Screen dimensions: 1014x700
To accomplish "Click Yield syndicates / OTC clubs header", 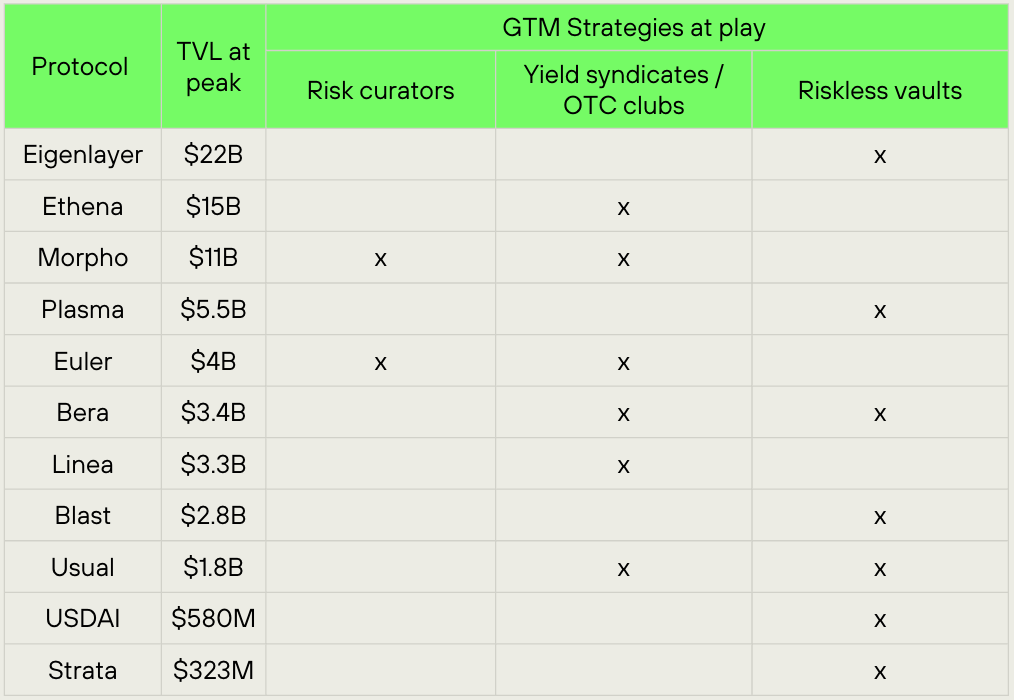I will pyautogui.click(x=623, y=90).
